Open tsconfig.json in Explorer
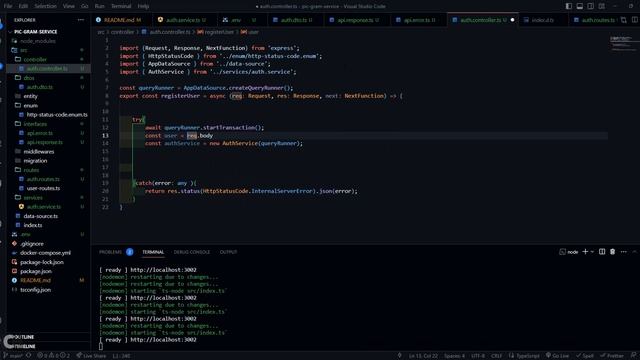 (x=48, y=290)
